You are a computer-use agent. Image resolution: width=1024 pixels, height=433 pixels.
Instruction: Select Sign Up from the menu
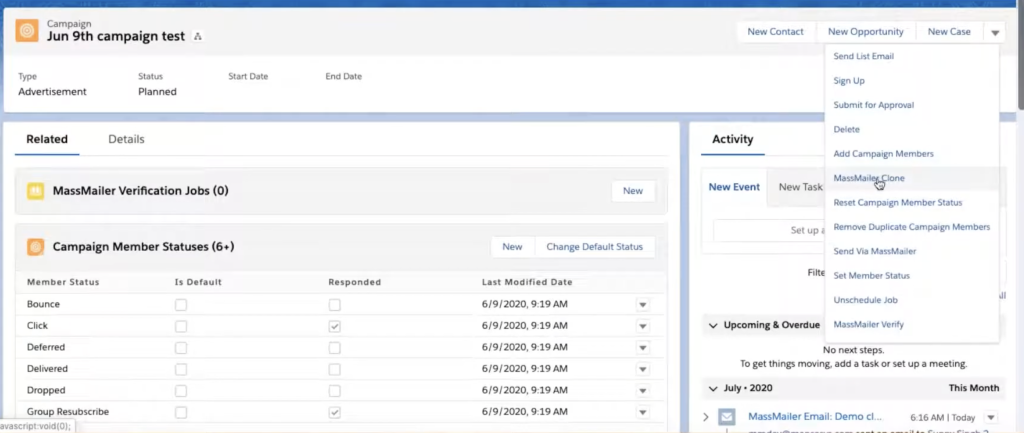[849, 80]
